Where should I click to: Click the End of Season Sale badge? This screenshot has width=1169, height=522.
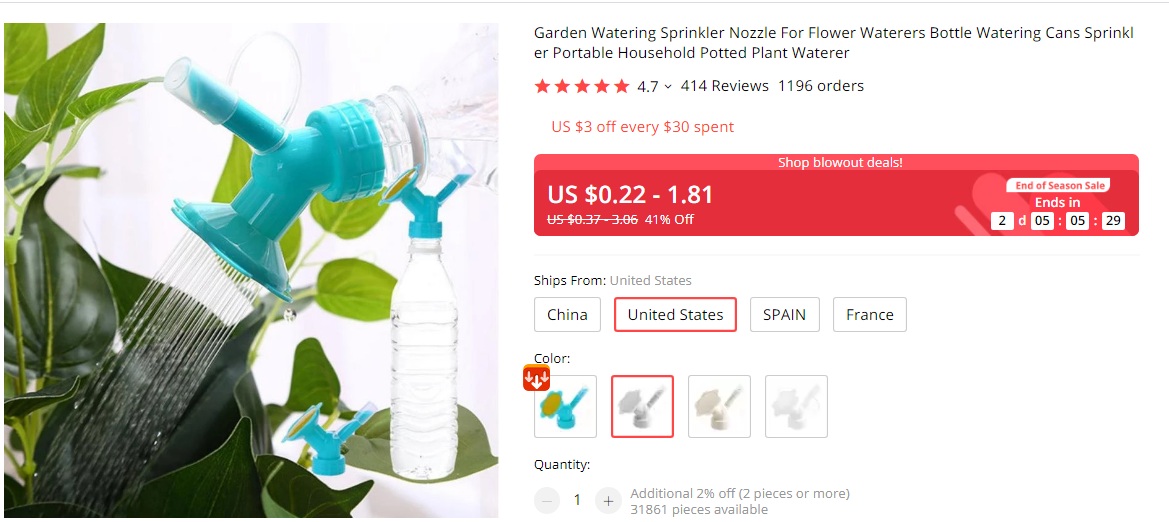pyautogui.click(x=1057, y=186)
